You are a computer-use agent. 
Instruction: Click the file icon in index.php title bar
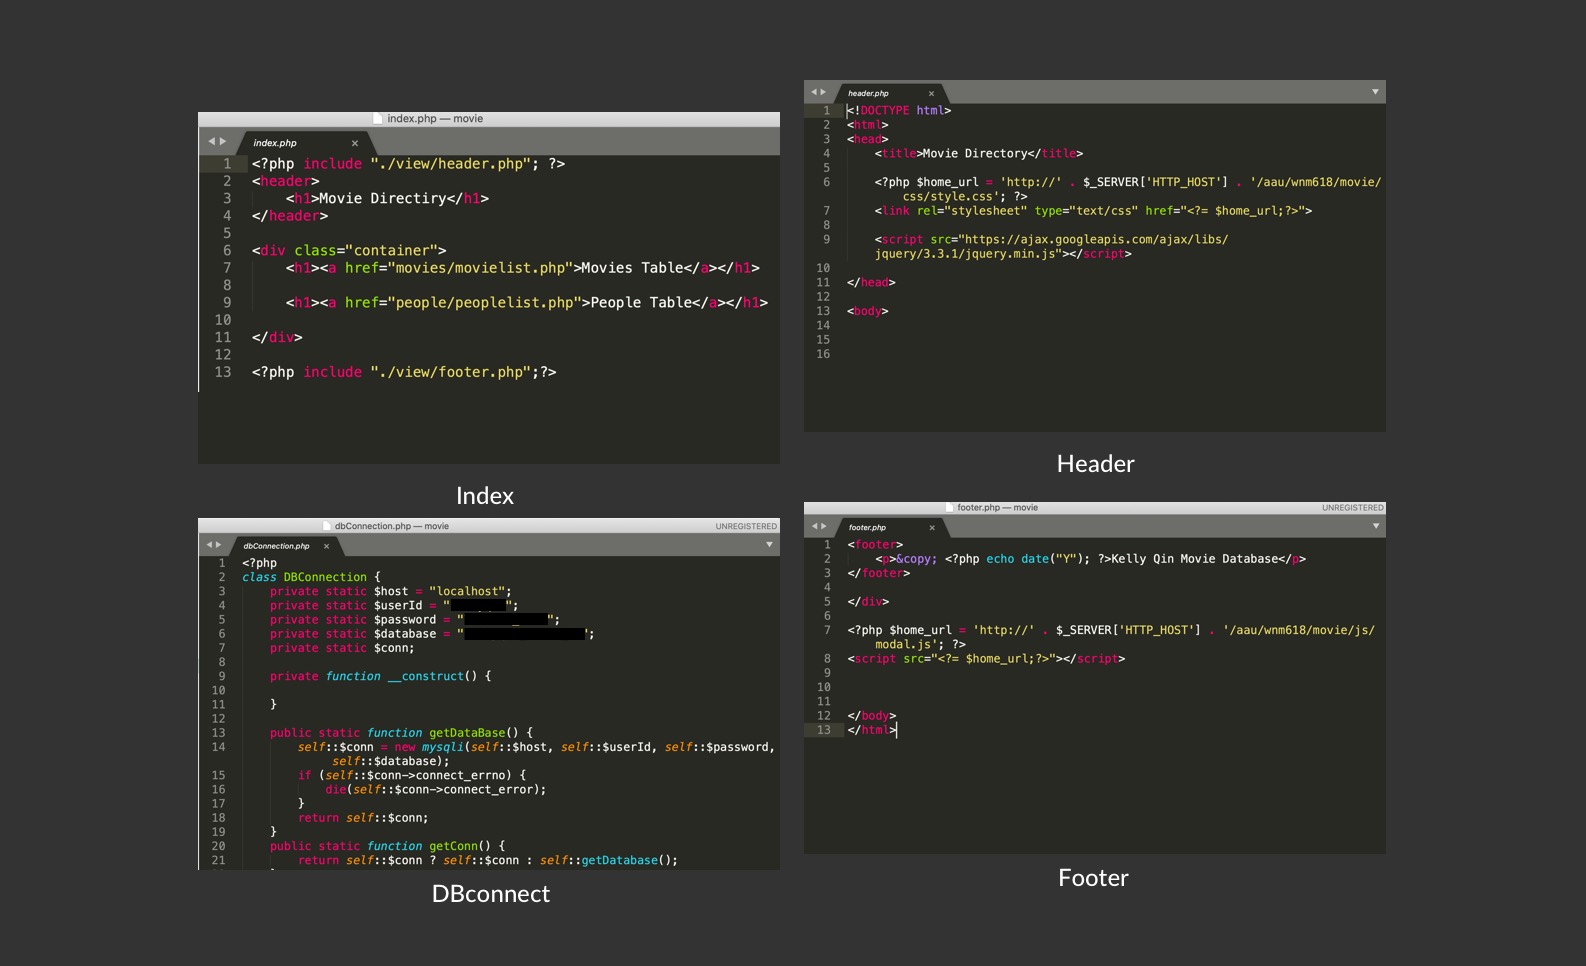(378, 118)
